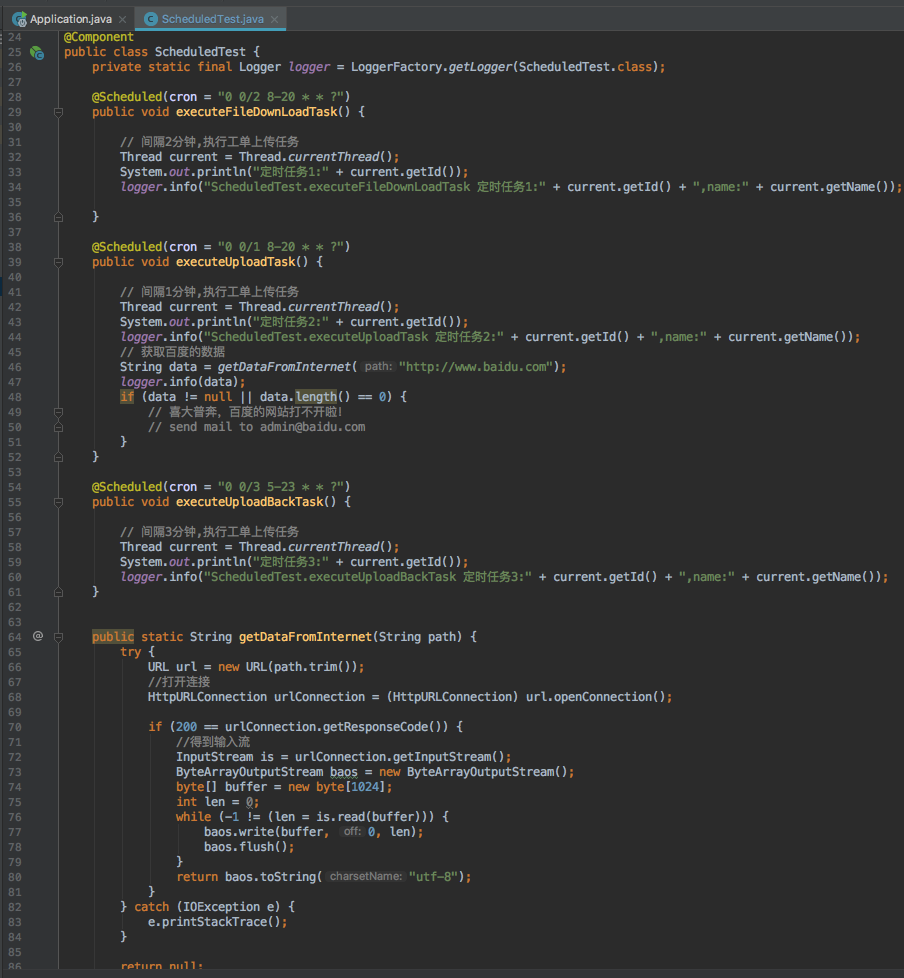Collapse the executeFileDownLoadTask method body
This screenshot has height=978, width=904.
[58, 111]
